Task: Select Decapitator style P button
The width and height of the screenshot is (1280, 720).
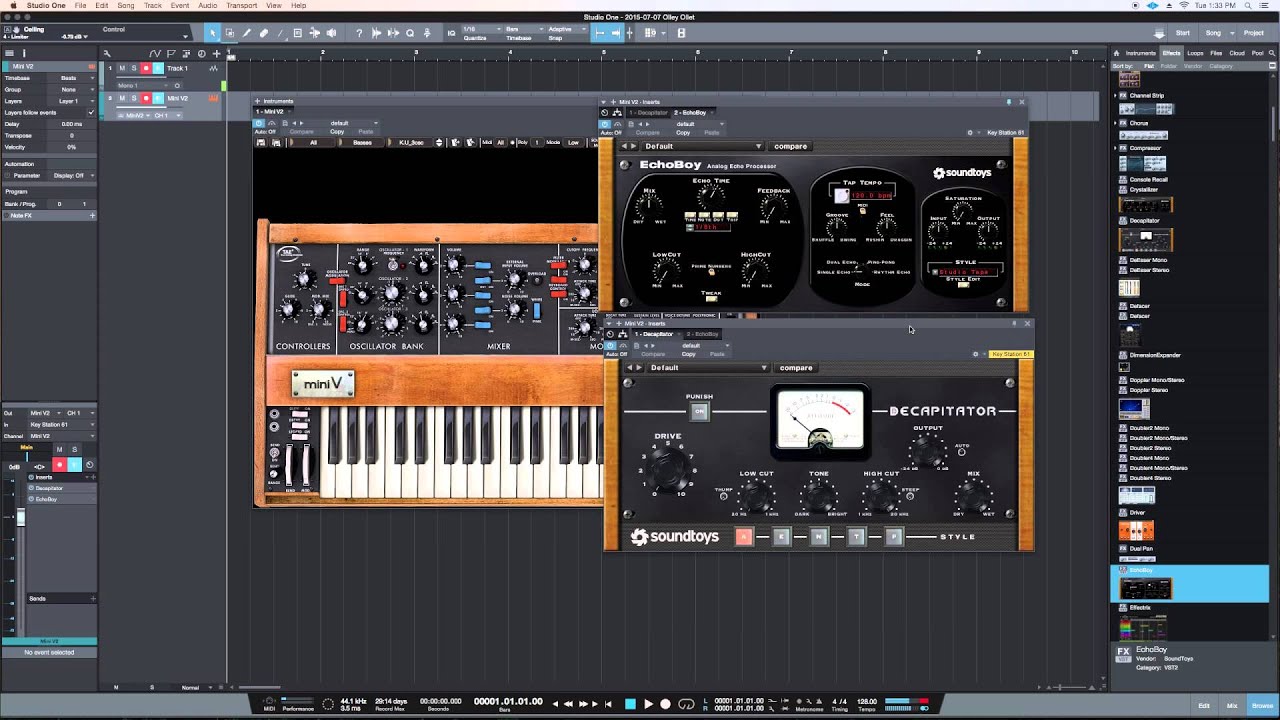Action: coord(894,537)
